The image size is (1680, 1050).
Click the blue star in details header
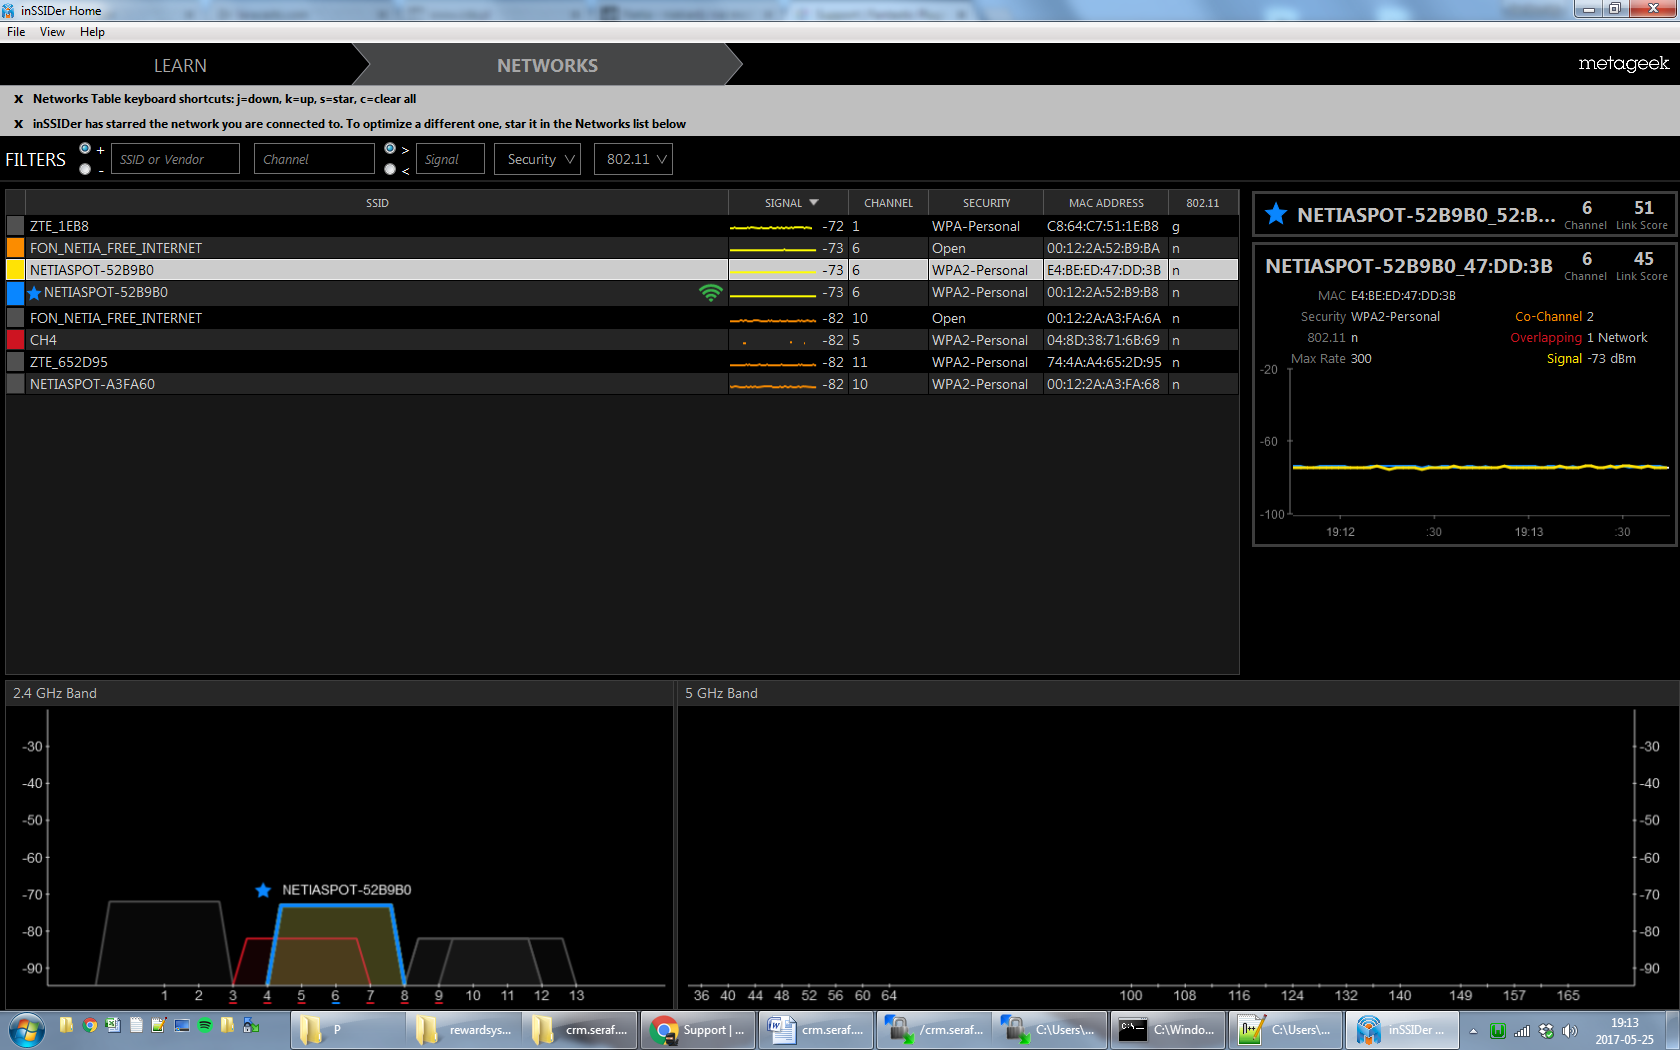[x=1275, y=214]
